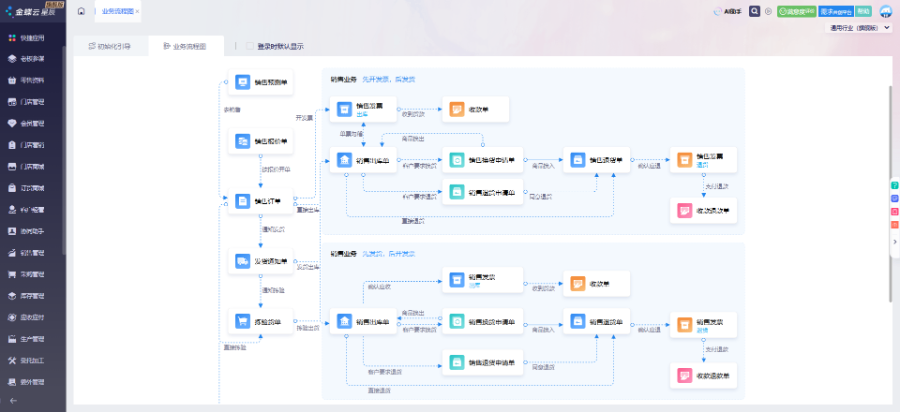The width and height of the screenshot is (900, 412).
Task: Close the 业务流程图 top tab
Action: (x=137, y=11)
